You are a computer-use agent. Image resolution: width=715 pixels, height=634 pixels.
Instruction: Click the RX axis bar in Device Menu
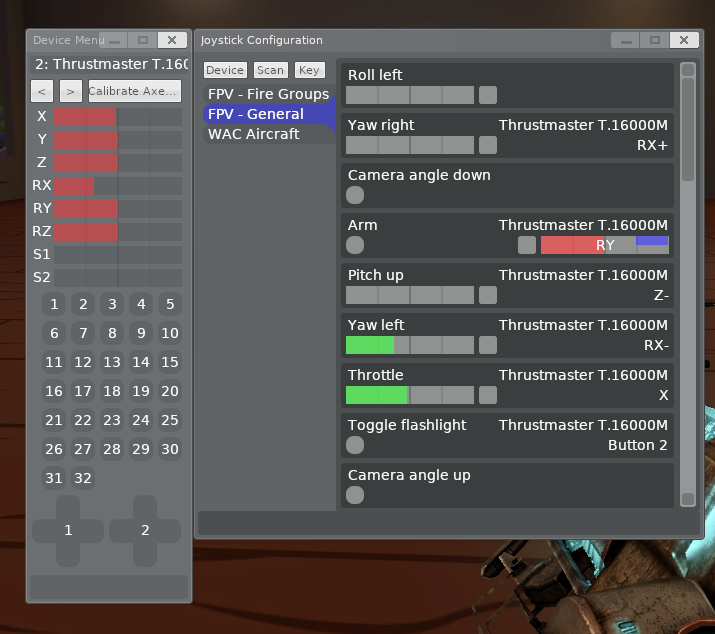point(118,186)
